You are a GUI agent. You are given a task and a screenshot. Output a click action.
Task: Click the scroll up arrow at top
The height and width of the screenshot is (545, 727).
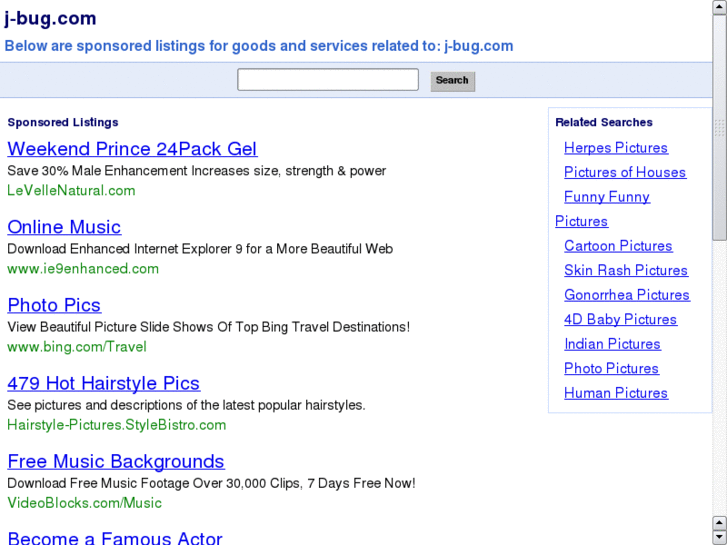tap(719, 6)
